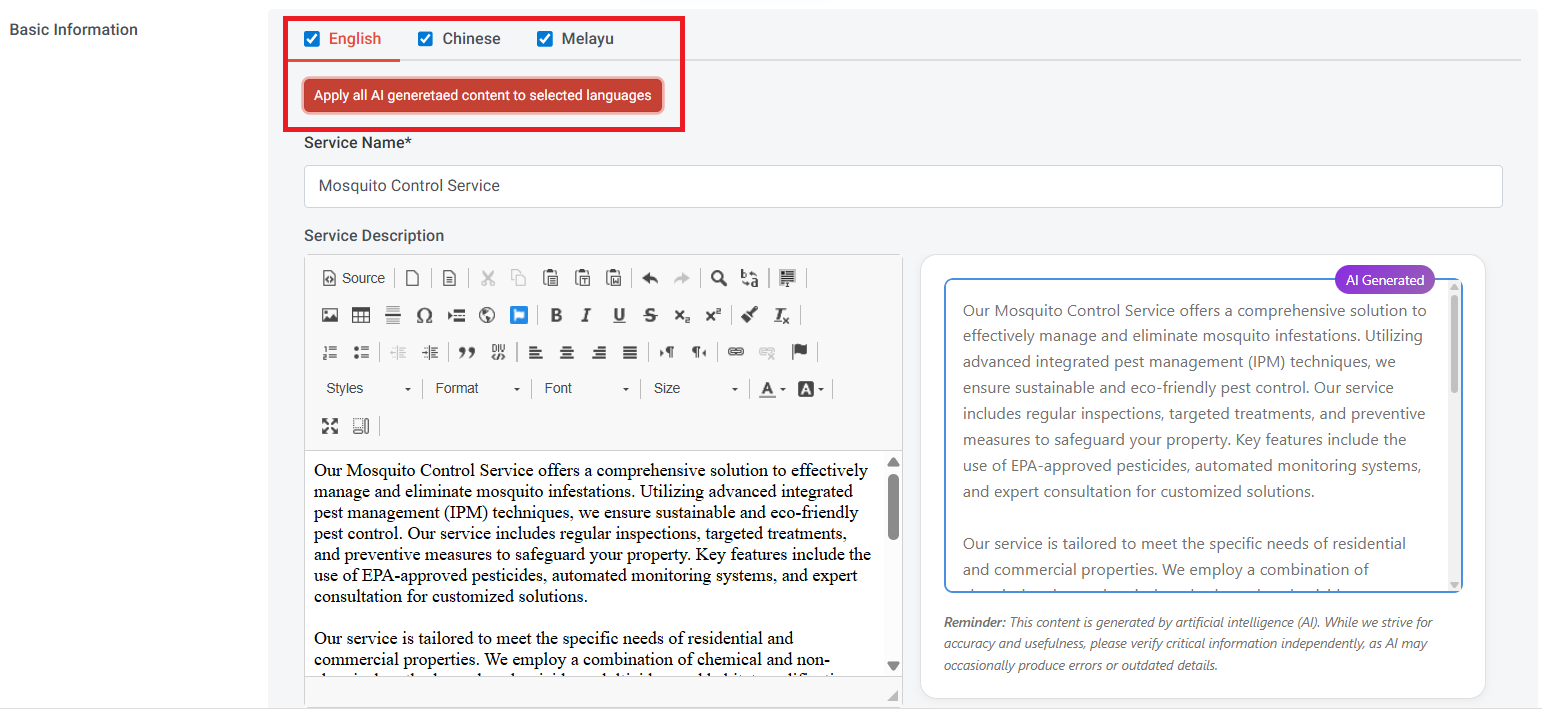
Task: Uncheck the Chinese language checkbox
Action: pos(424,38)
